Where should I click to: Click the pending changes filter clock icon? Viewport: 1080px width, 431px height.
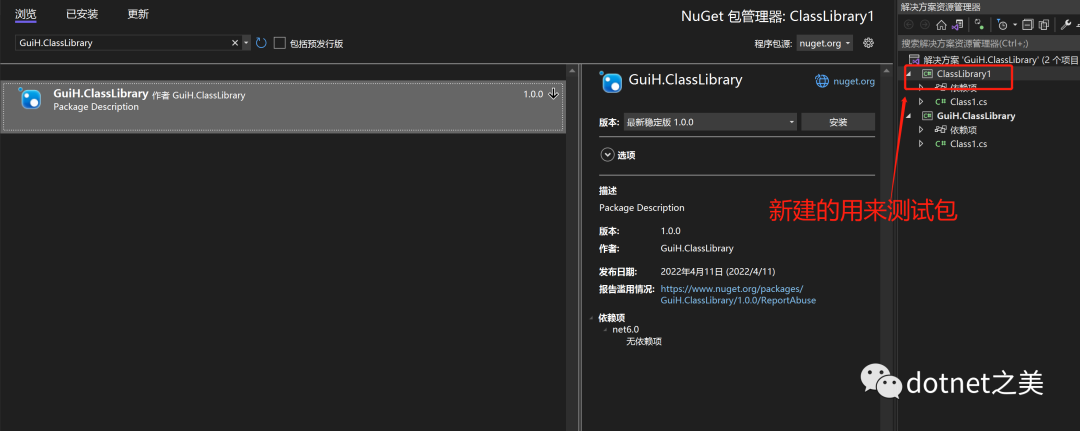pos(1001,25)
